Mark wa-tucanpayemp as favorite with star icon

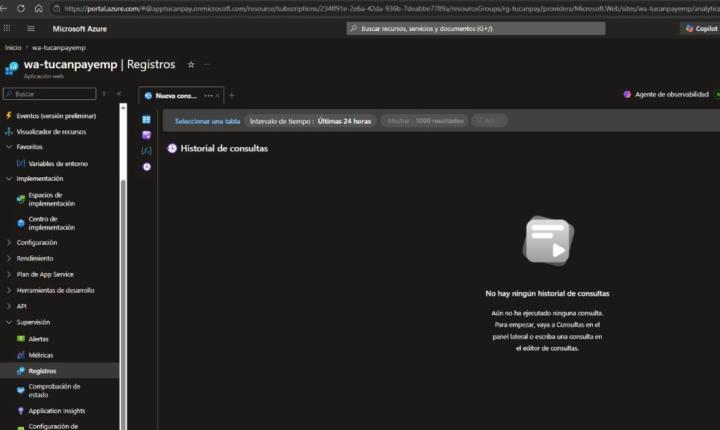point(191,65)
